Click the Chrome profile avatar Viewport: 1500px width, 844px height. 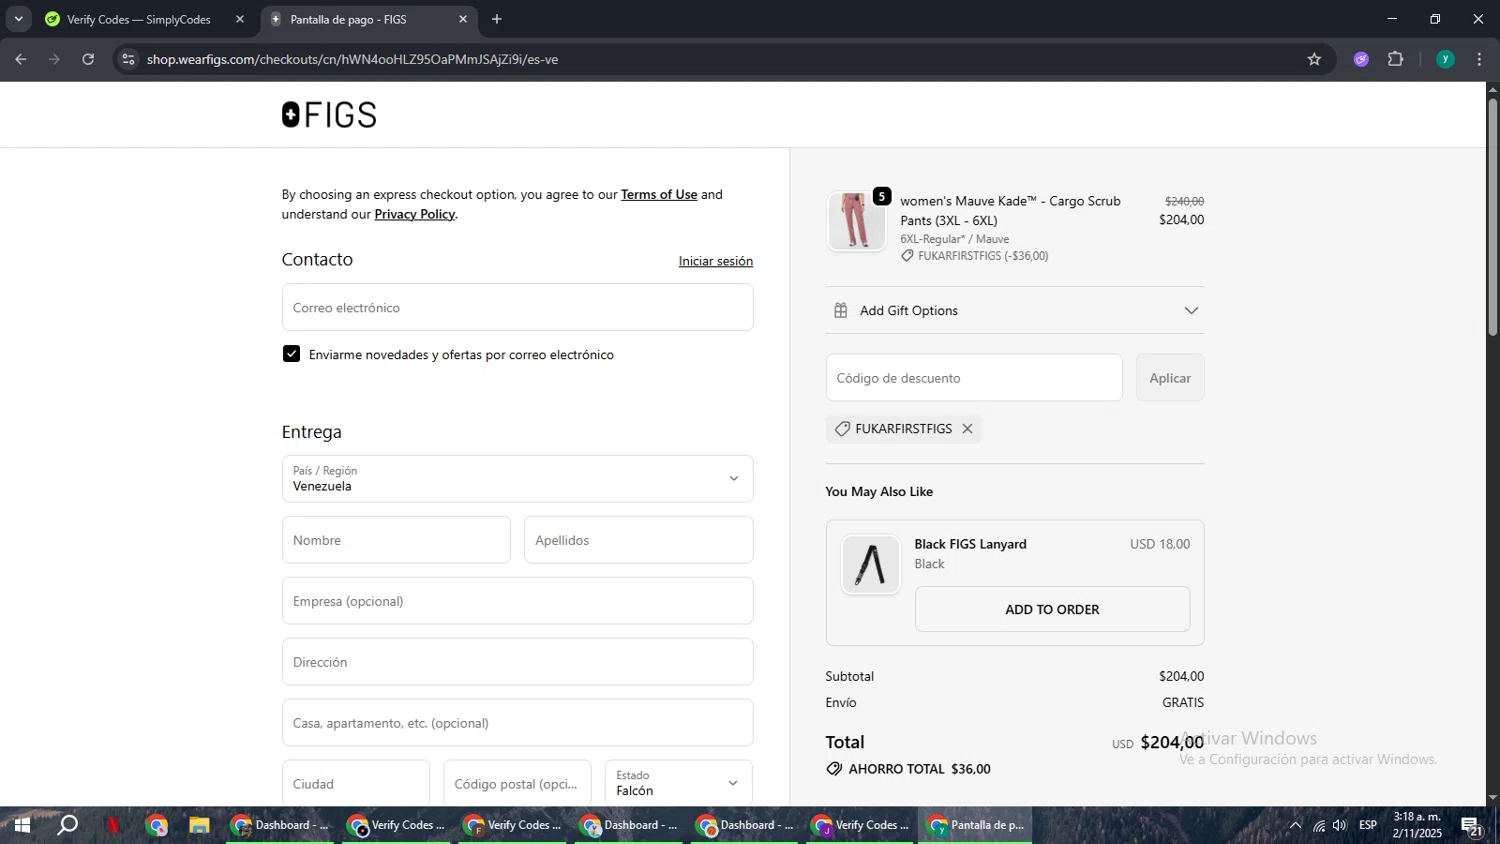point(1445,60)
